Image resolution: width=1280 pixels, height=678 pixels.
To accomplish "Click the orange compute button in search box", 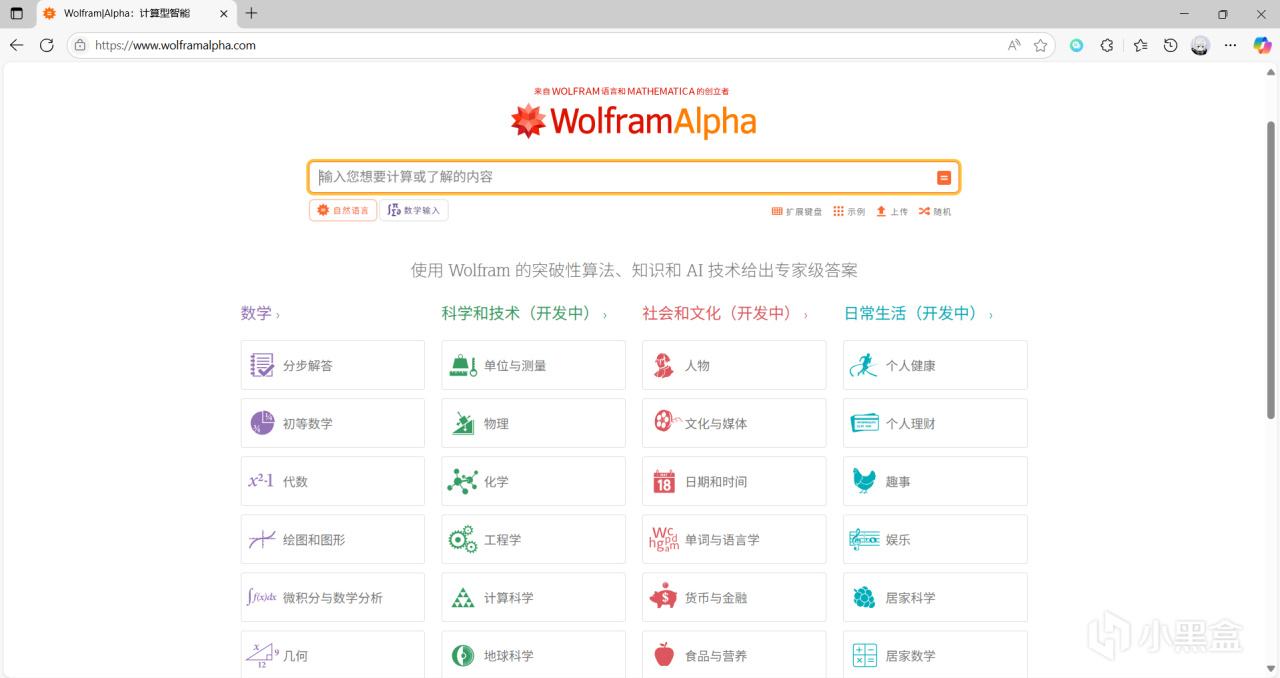I will [944, 177].
